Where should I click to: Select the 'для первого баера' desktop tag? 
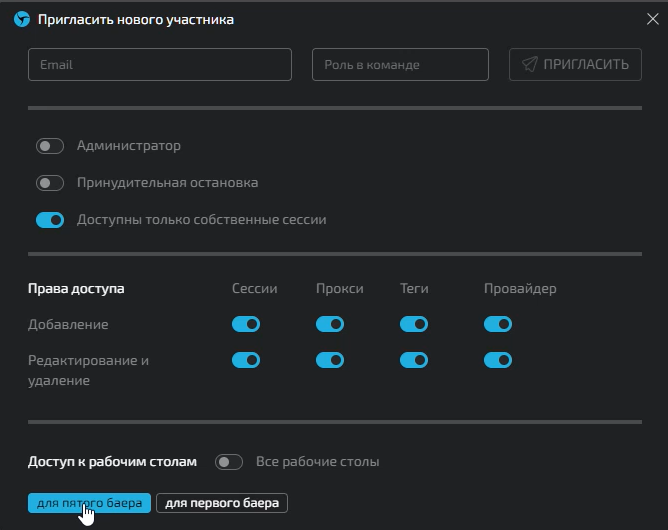point(222,503)
